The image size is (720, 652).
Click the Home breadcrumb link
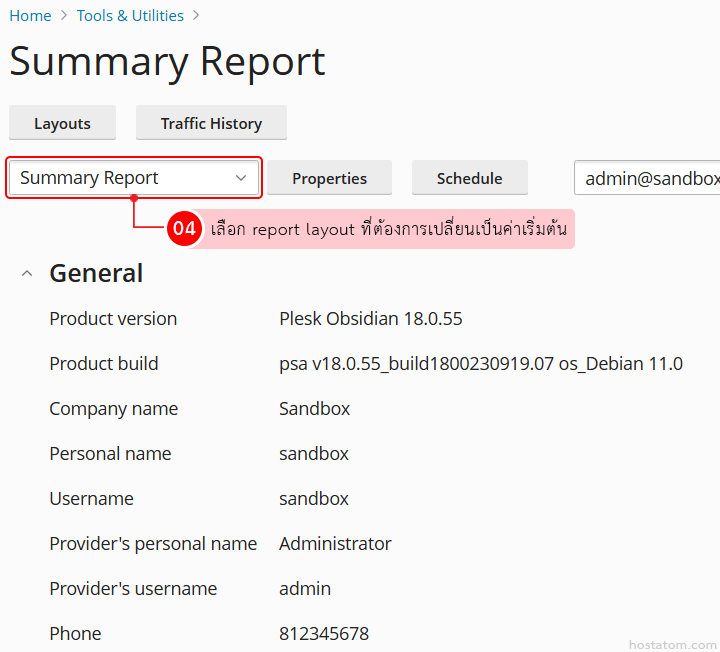[30, 16]
